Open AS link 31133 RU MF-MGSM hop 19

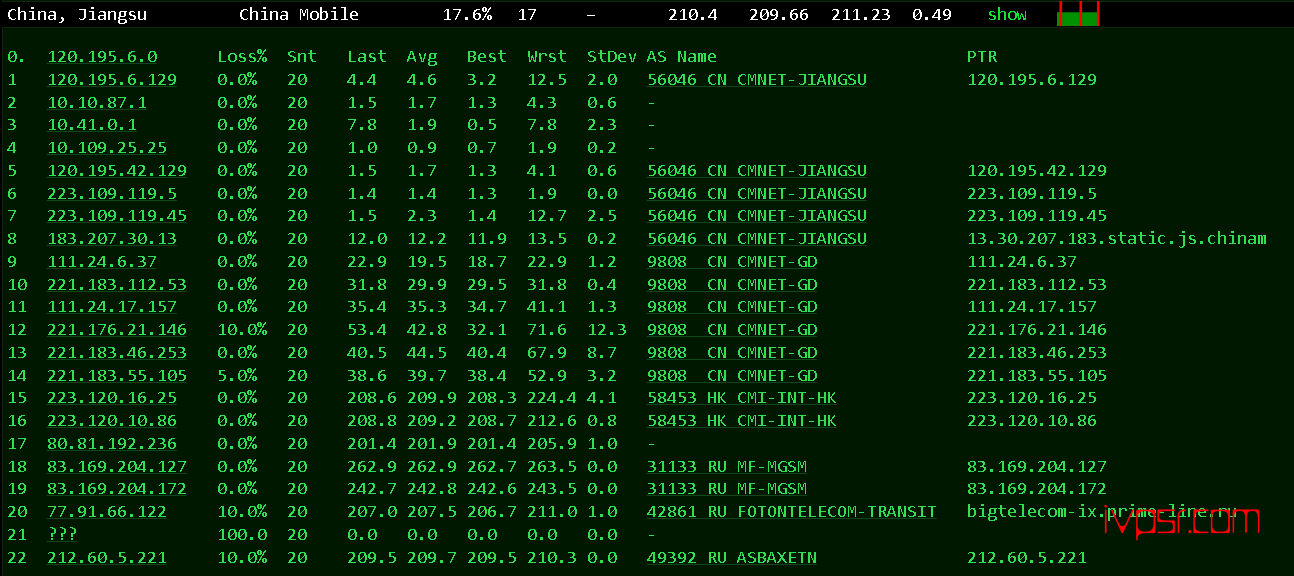(x=727, y=489)
